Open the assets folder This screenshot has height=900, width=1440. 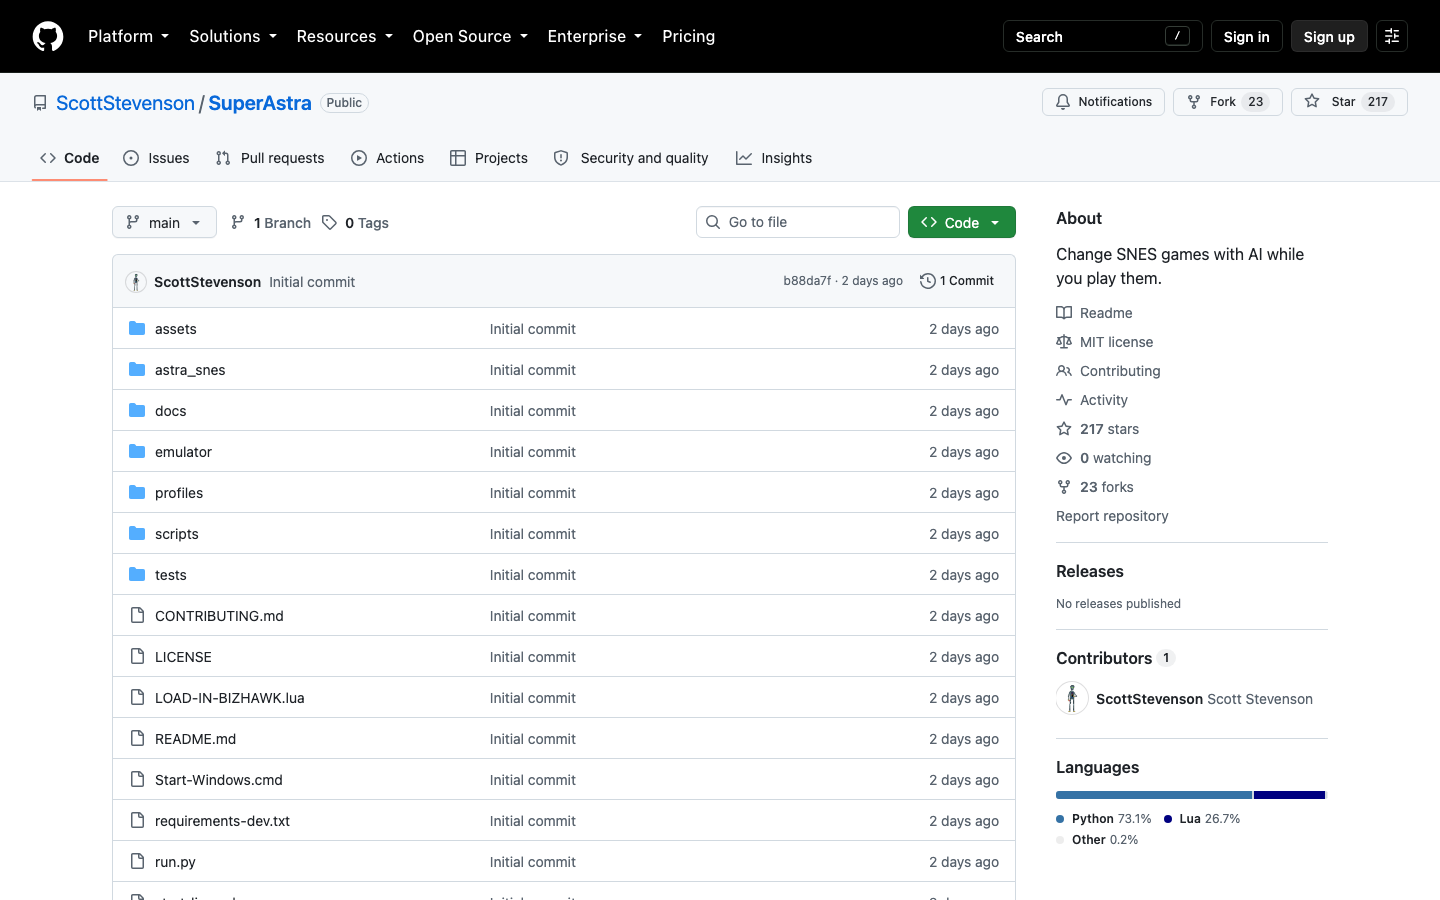click(x=176, y=329)
